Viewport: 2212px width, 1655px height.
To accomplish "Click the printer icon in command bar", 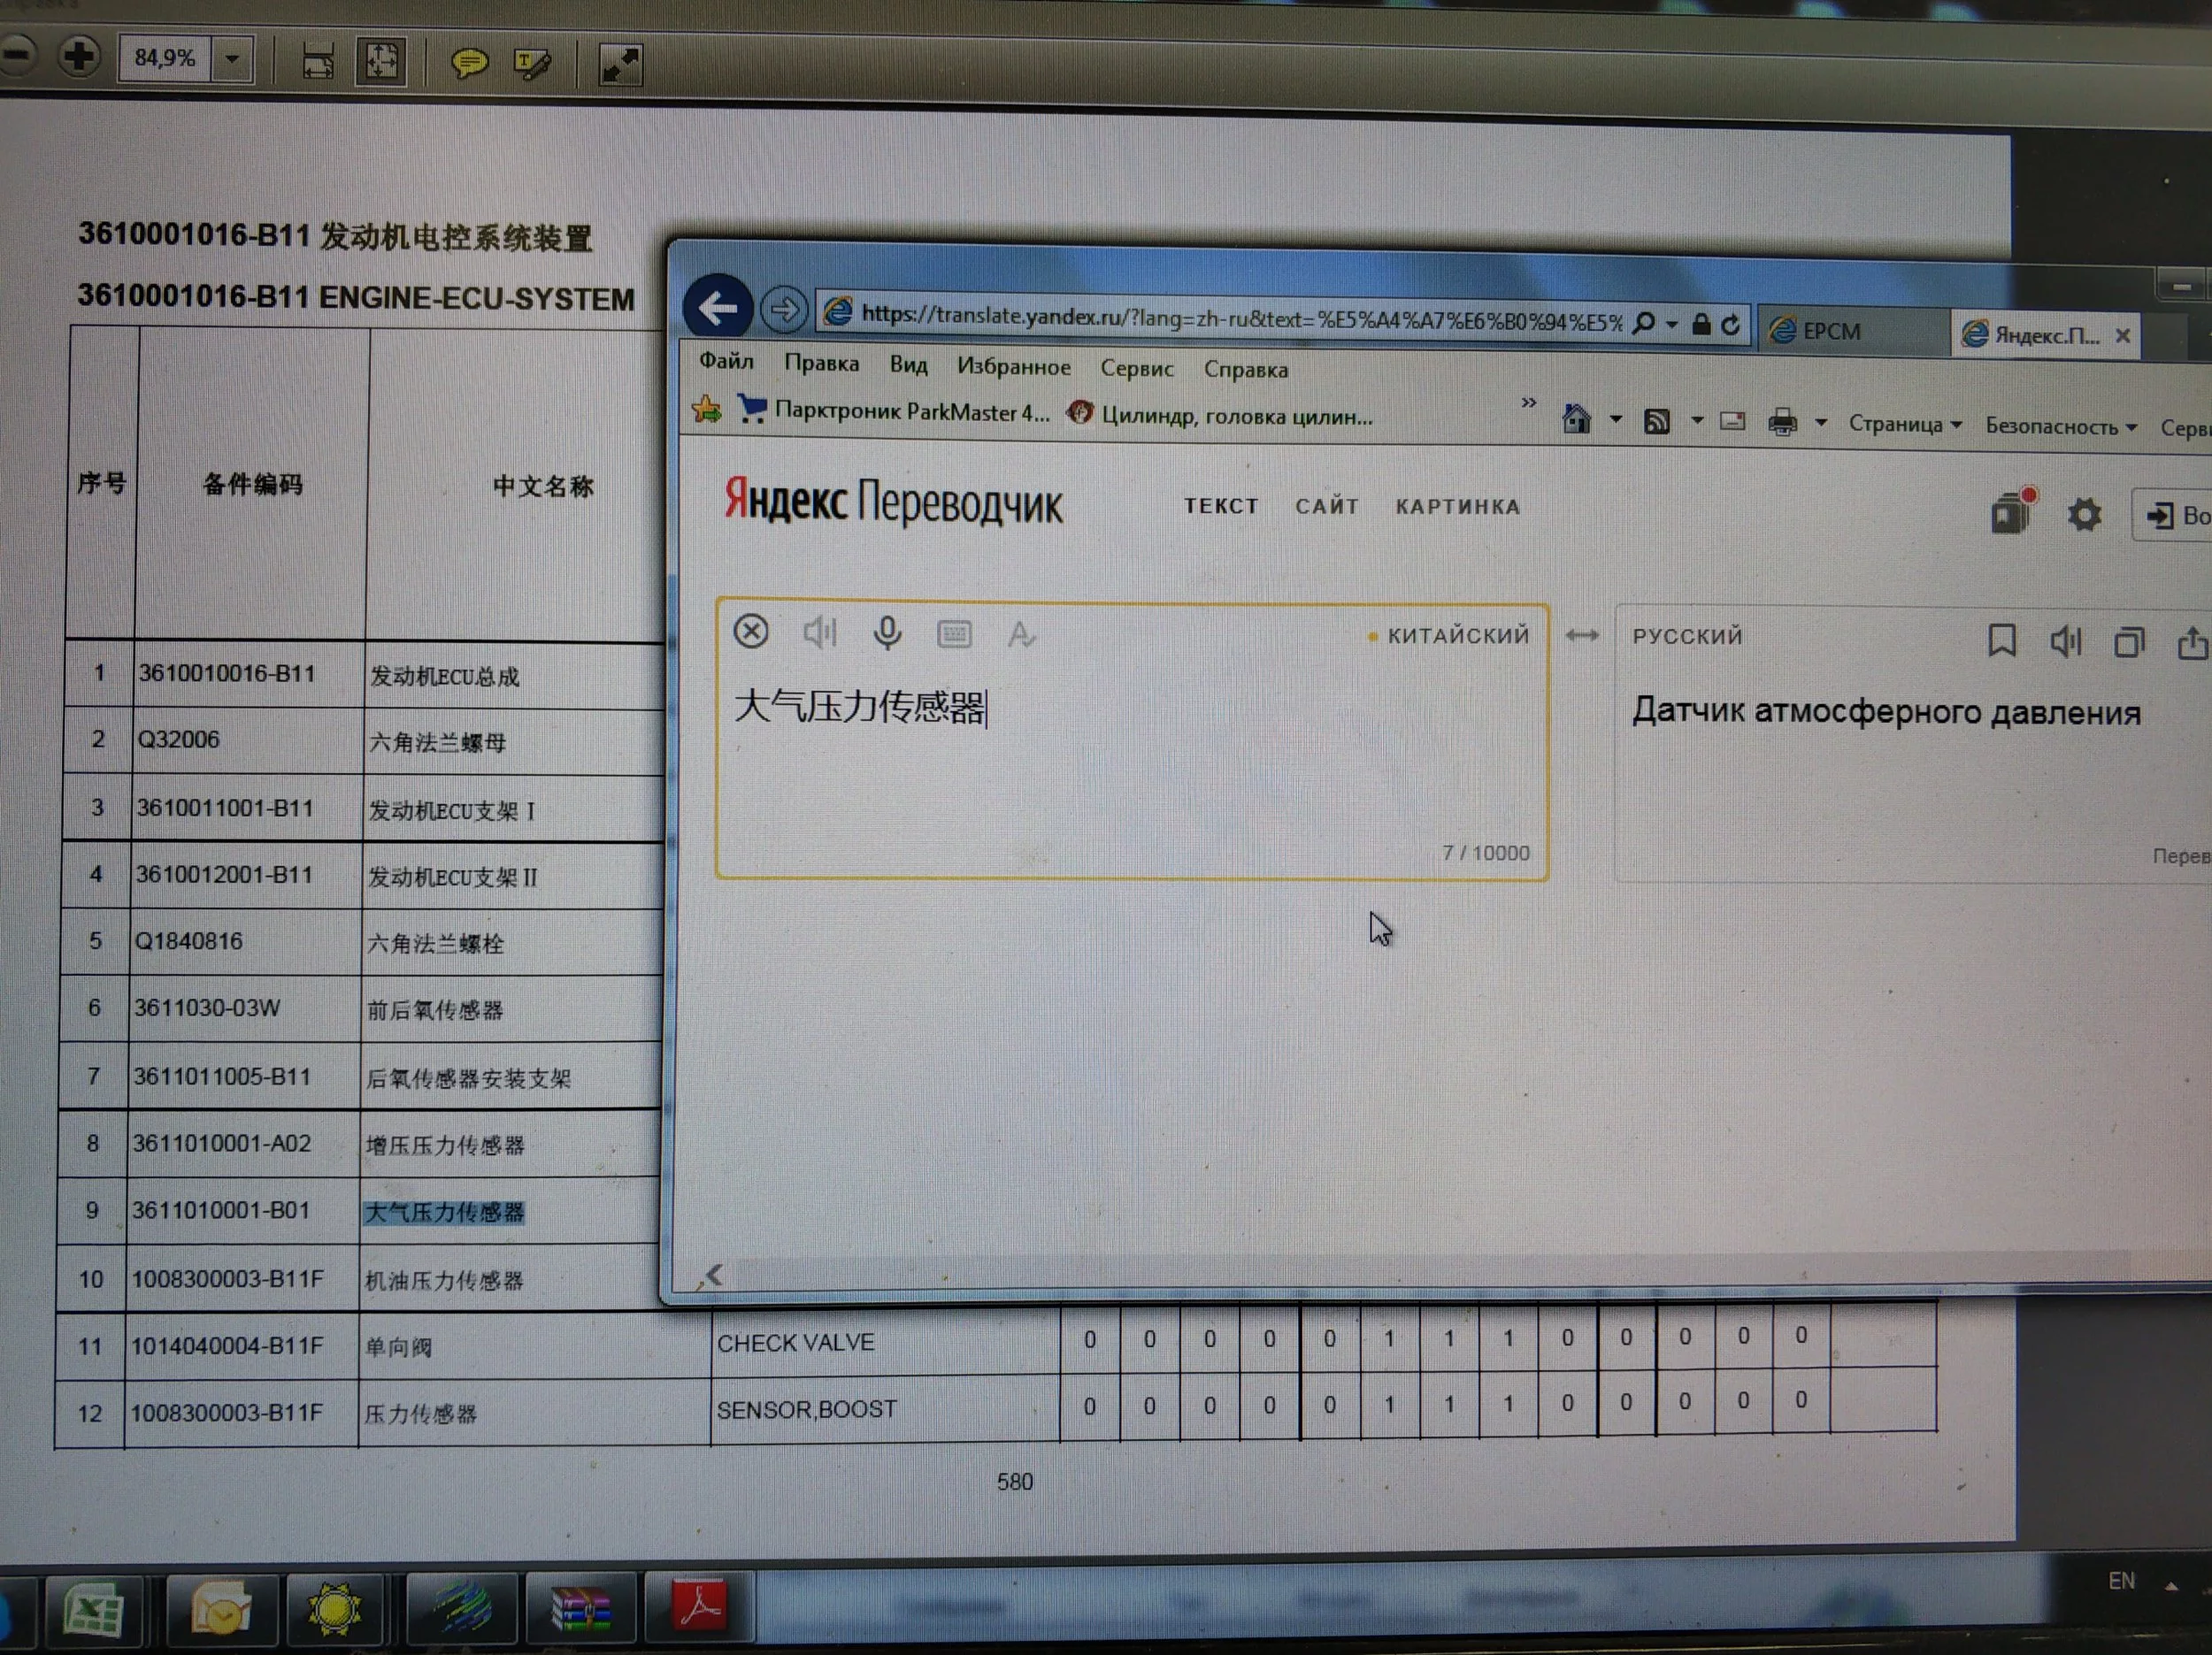I will (x=1782, y=422).
